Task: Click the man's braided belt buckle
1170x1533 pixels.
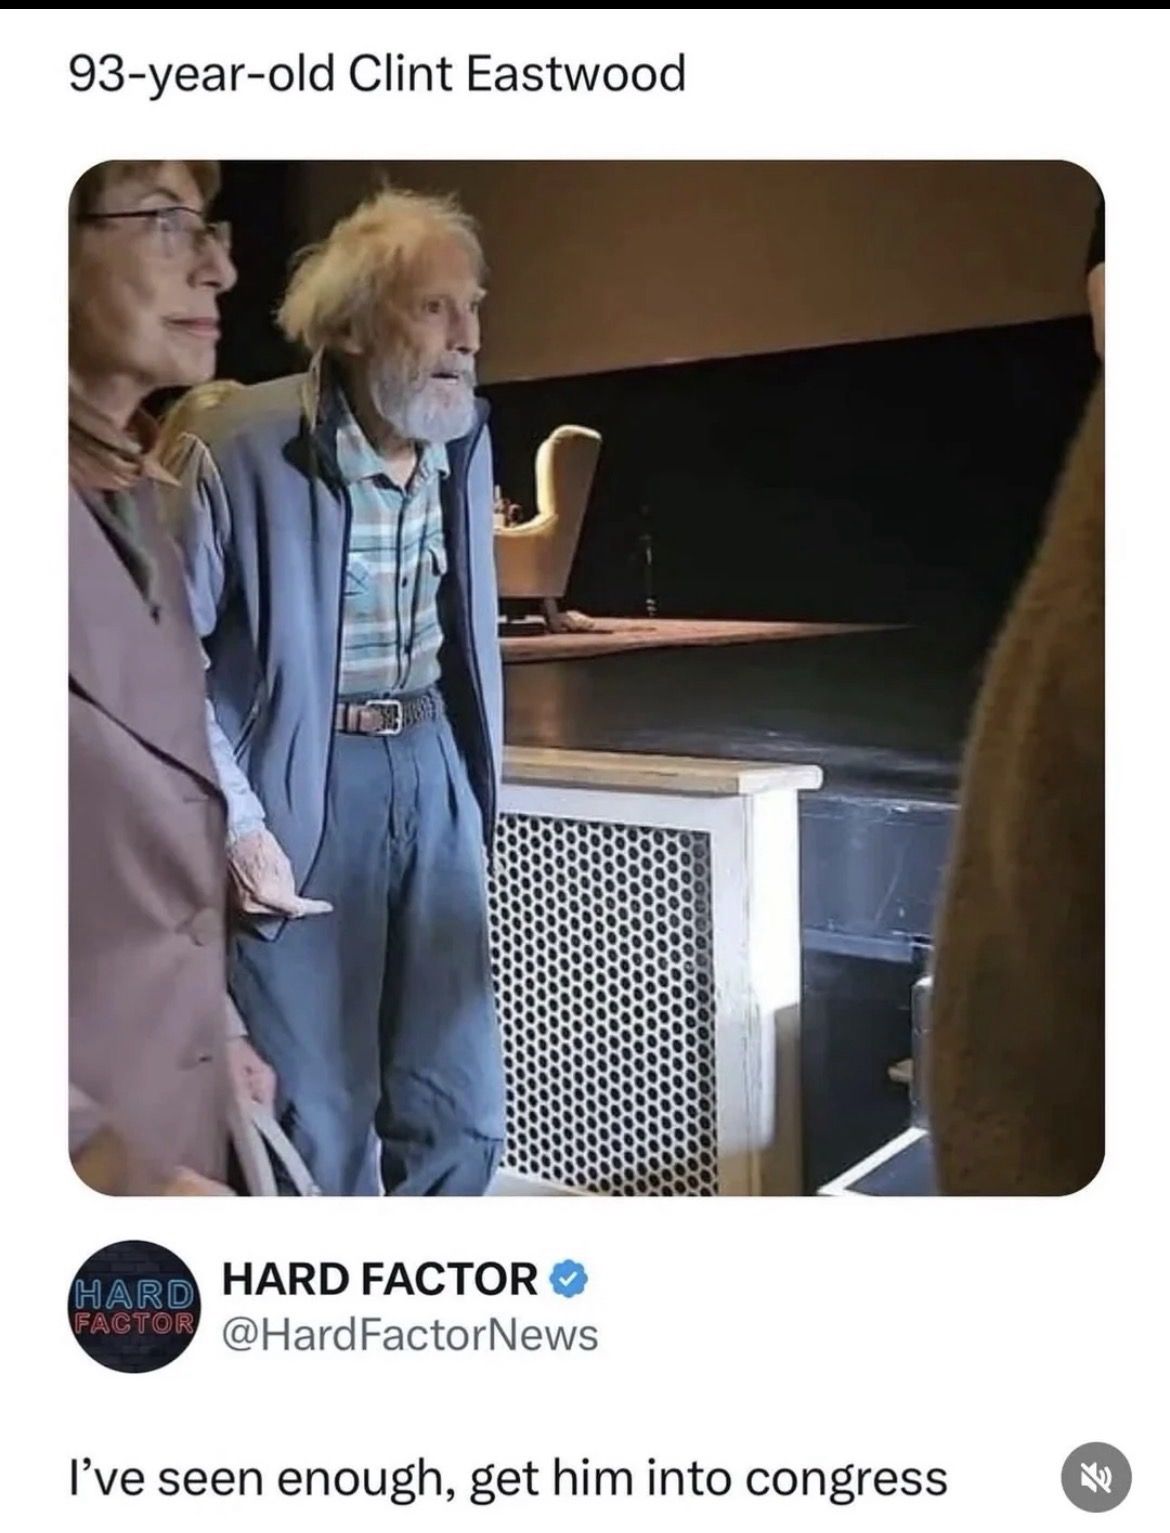Action: (x=378, y=714)
